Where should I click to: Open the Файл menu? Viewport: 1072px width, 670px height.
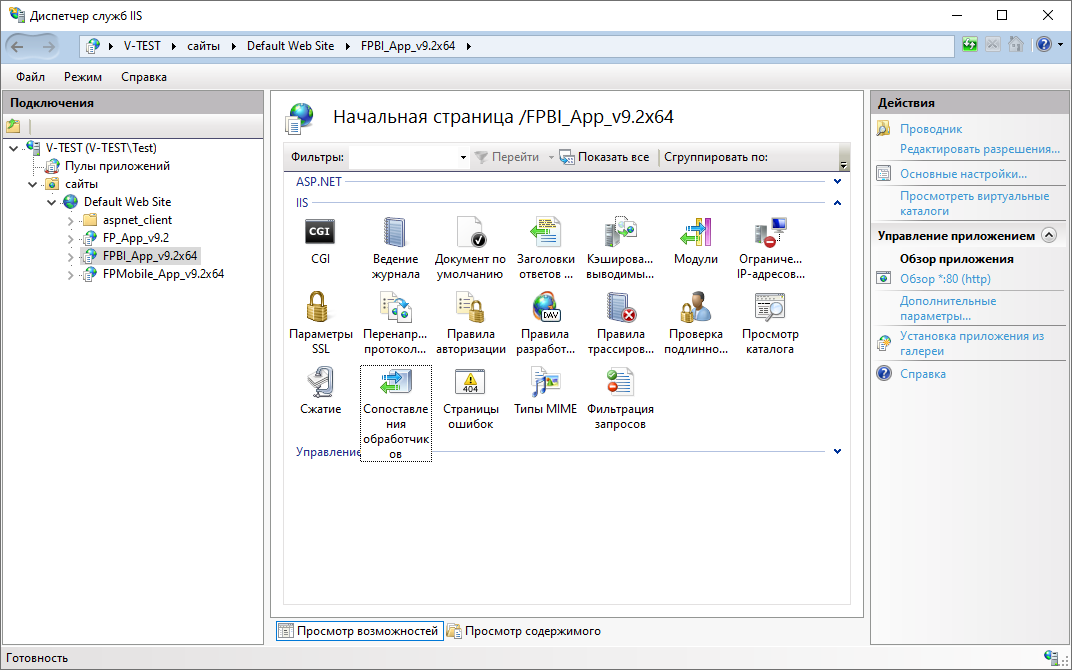click(30, 77)
